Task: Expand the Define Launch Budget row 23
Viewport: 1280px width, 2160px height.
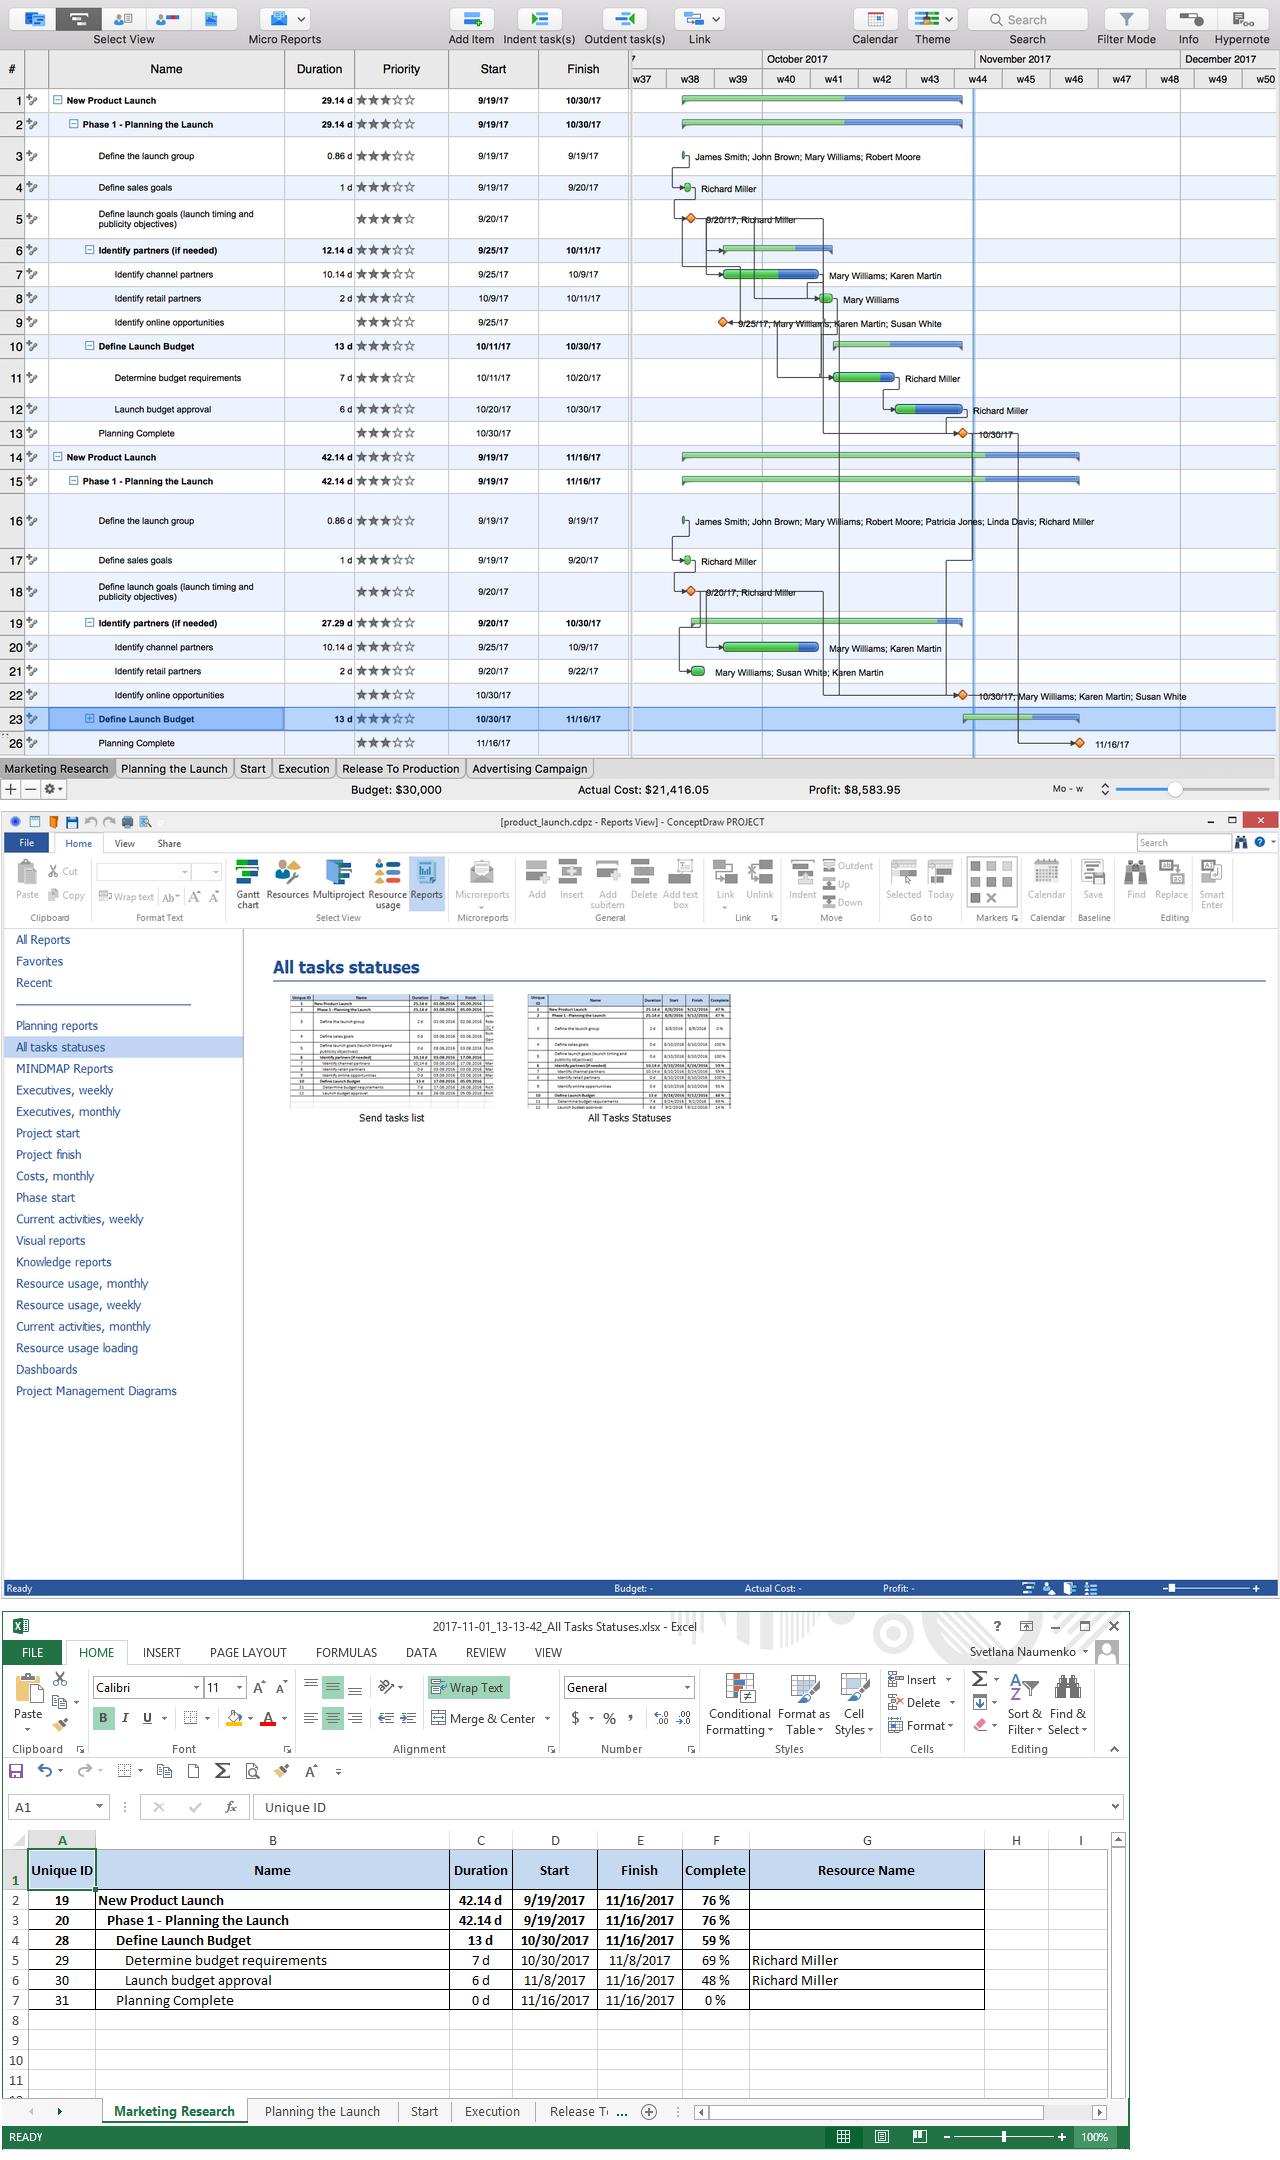Action: [x=90, y=719]
